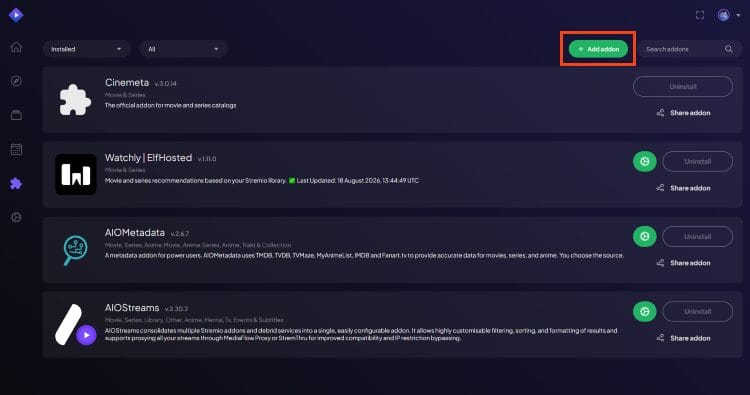Screen dimensions: 750x395
Task: Click the Watchly addon logo
Action: click(x=76, y=174)
